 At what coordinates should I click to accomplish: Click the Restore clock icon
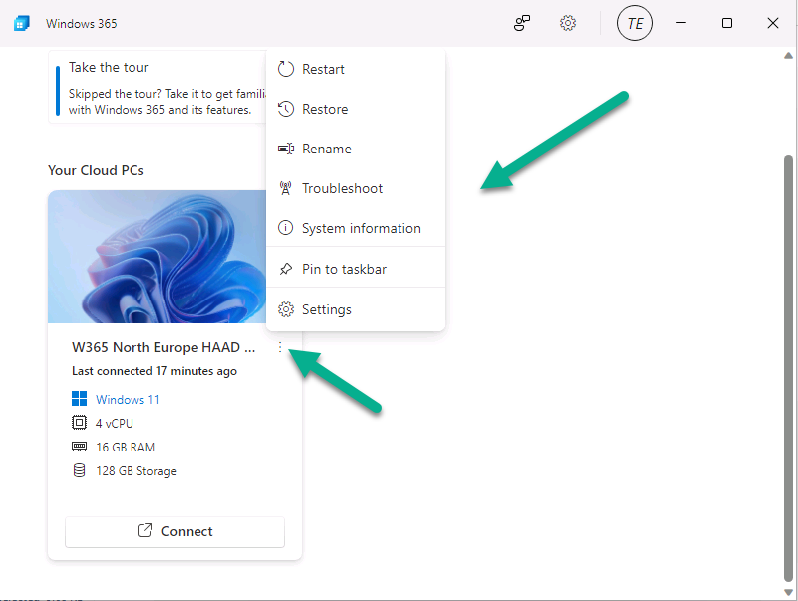286,109
